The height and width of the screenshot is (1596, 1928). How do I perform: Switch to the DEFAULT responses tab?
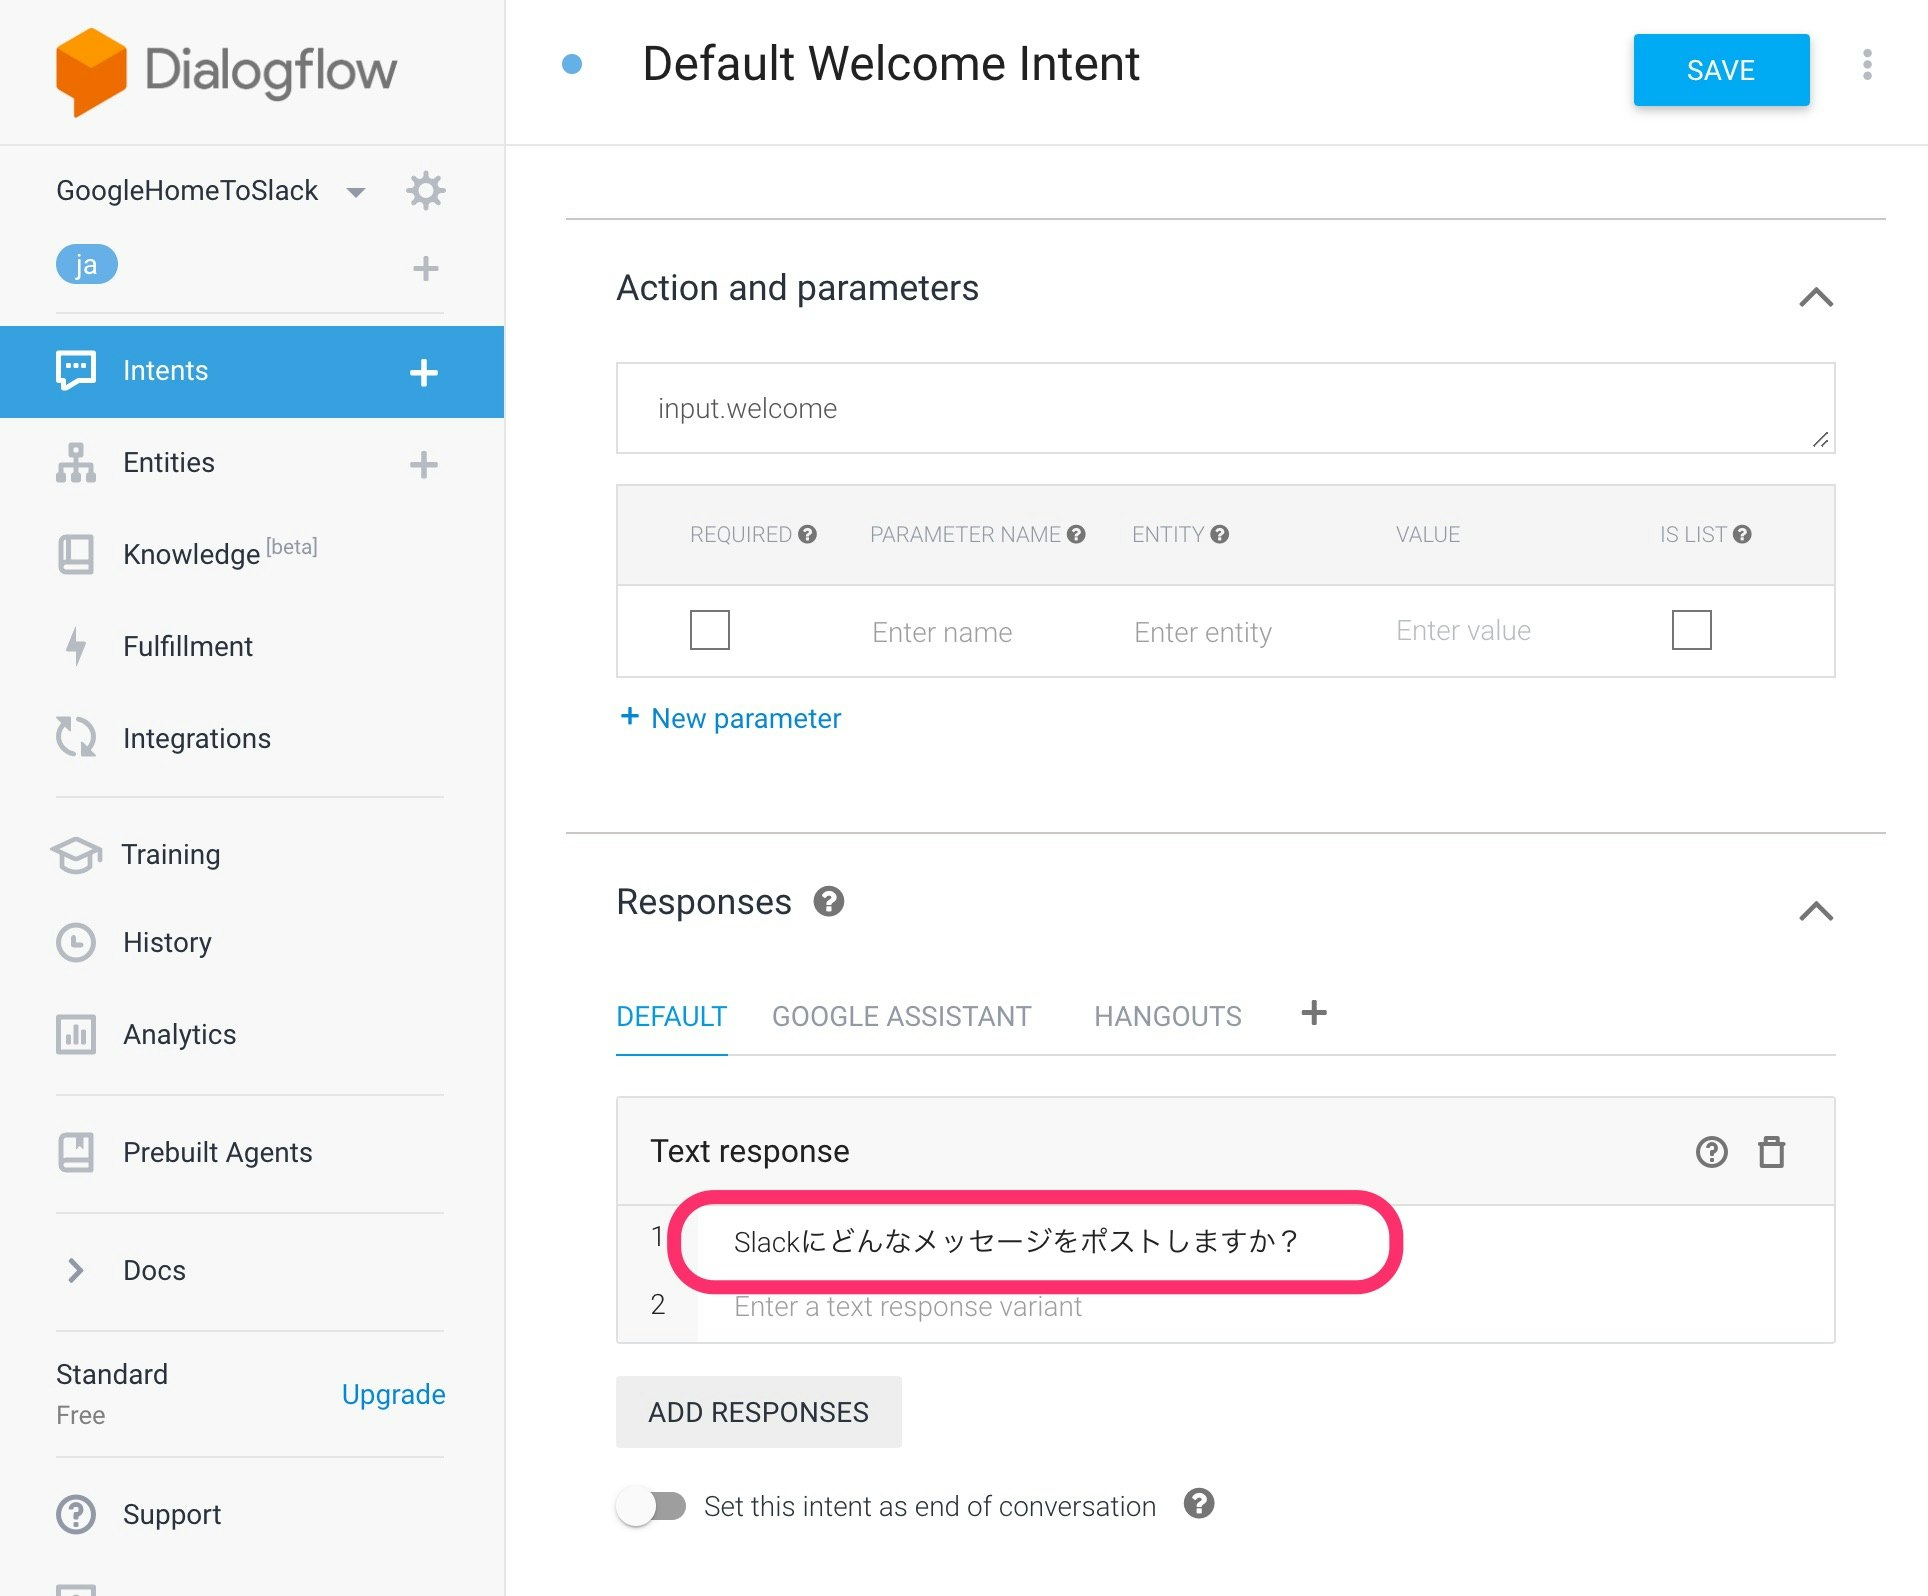pyautogui.click(x=671, y=1016)
